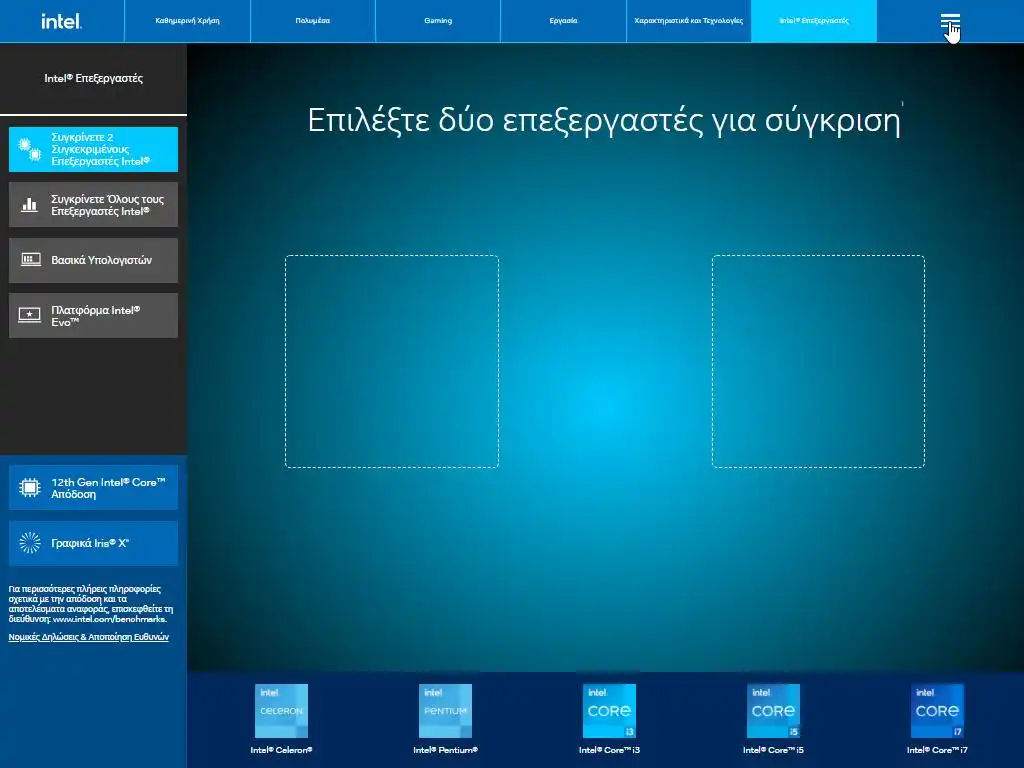Open the Καθημερινή Χρήση tab
Image resolution: width=1024 pixels, height=768 pixels.
tap(187, 21)
